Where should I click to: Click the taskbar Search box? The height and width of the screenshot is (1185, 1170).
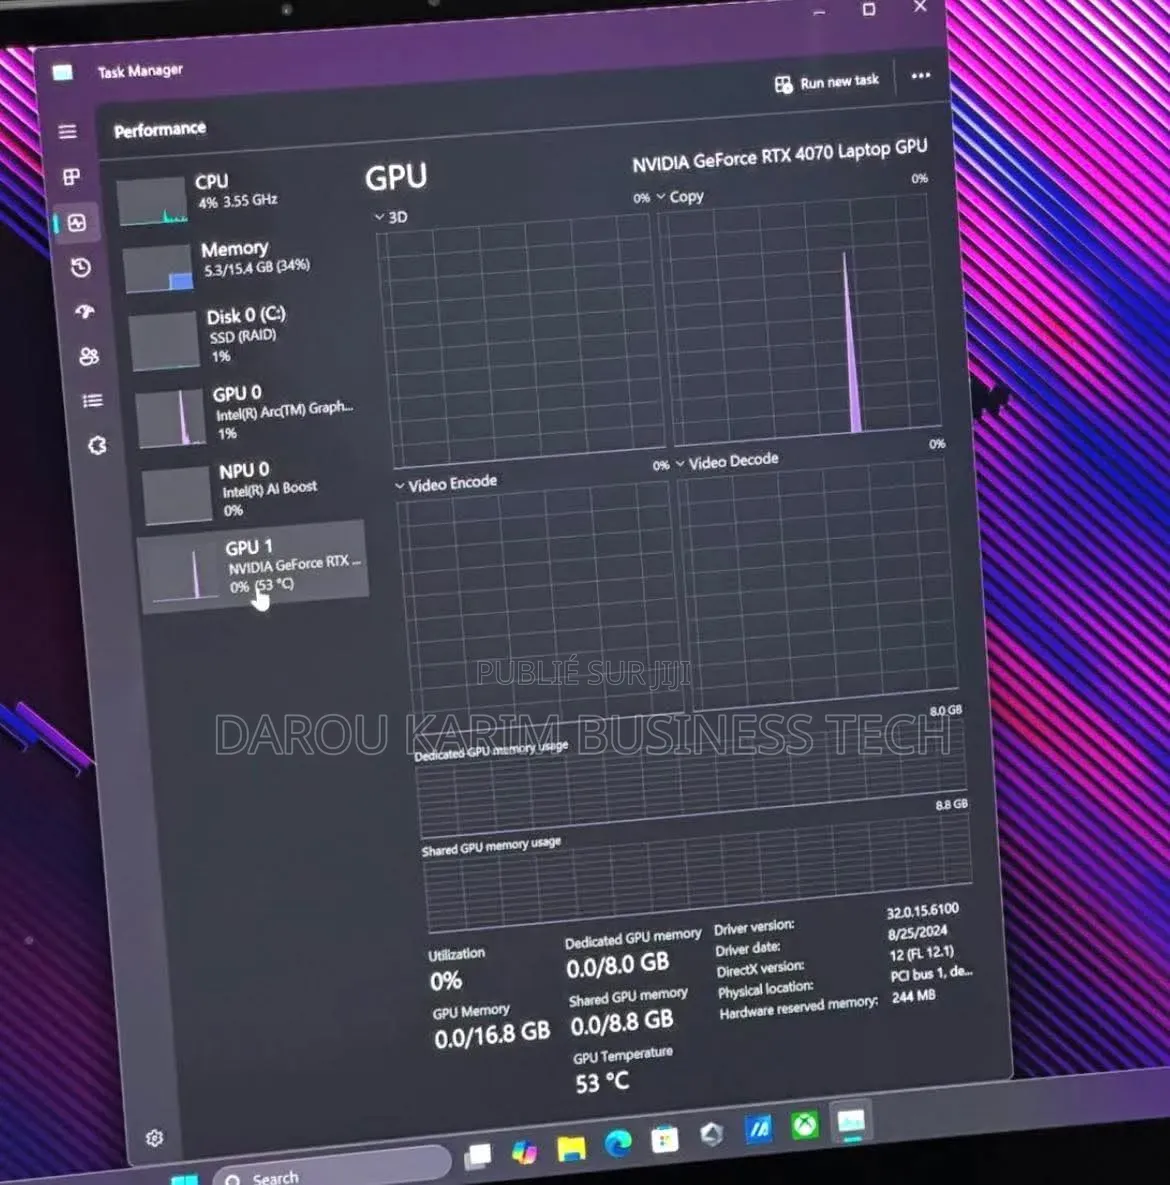[333, 1170]
